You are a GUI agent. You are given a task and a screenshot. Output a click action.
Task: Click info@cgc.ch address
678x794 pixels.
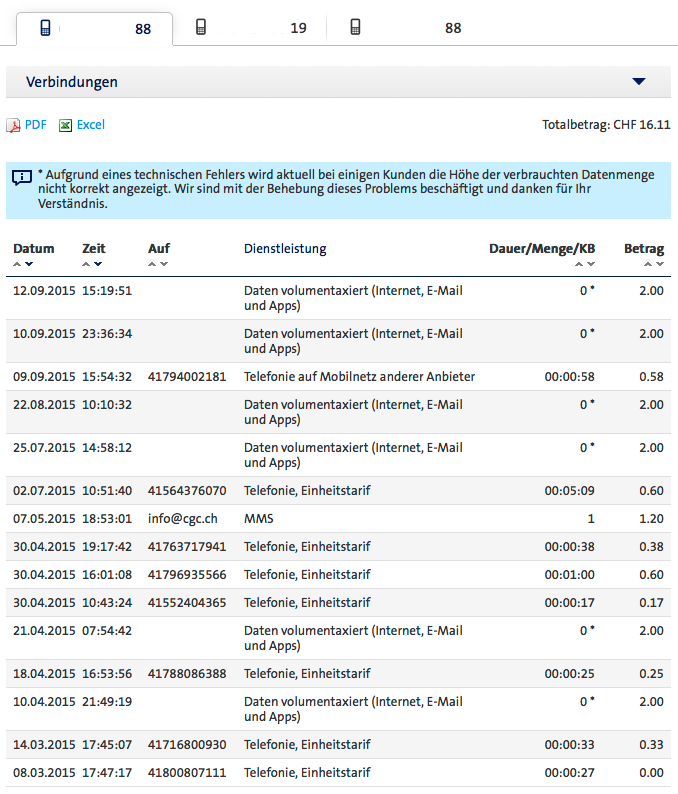tap(183, 519)
